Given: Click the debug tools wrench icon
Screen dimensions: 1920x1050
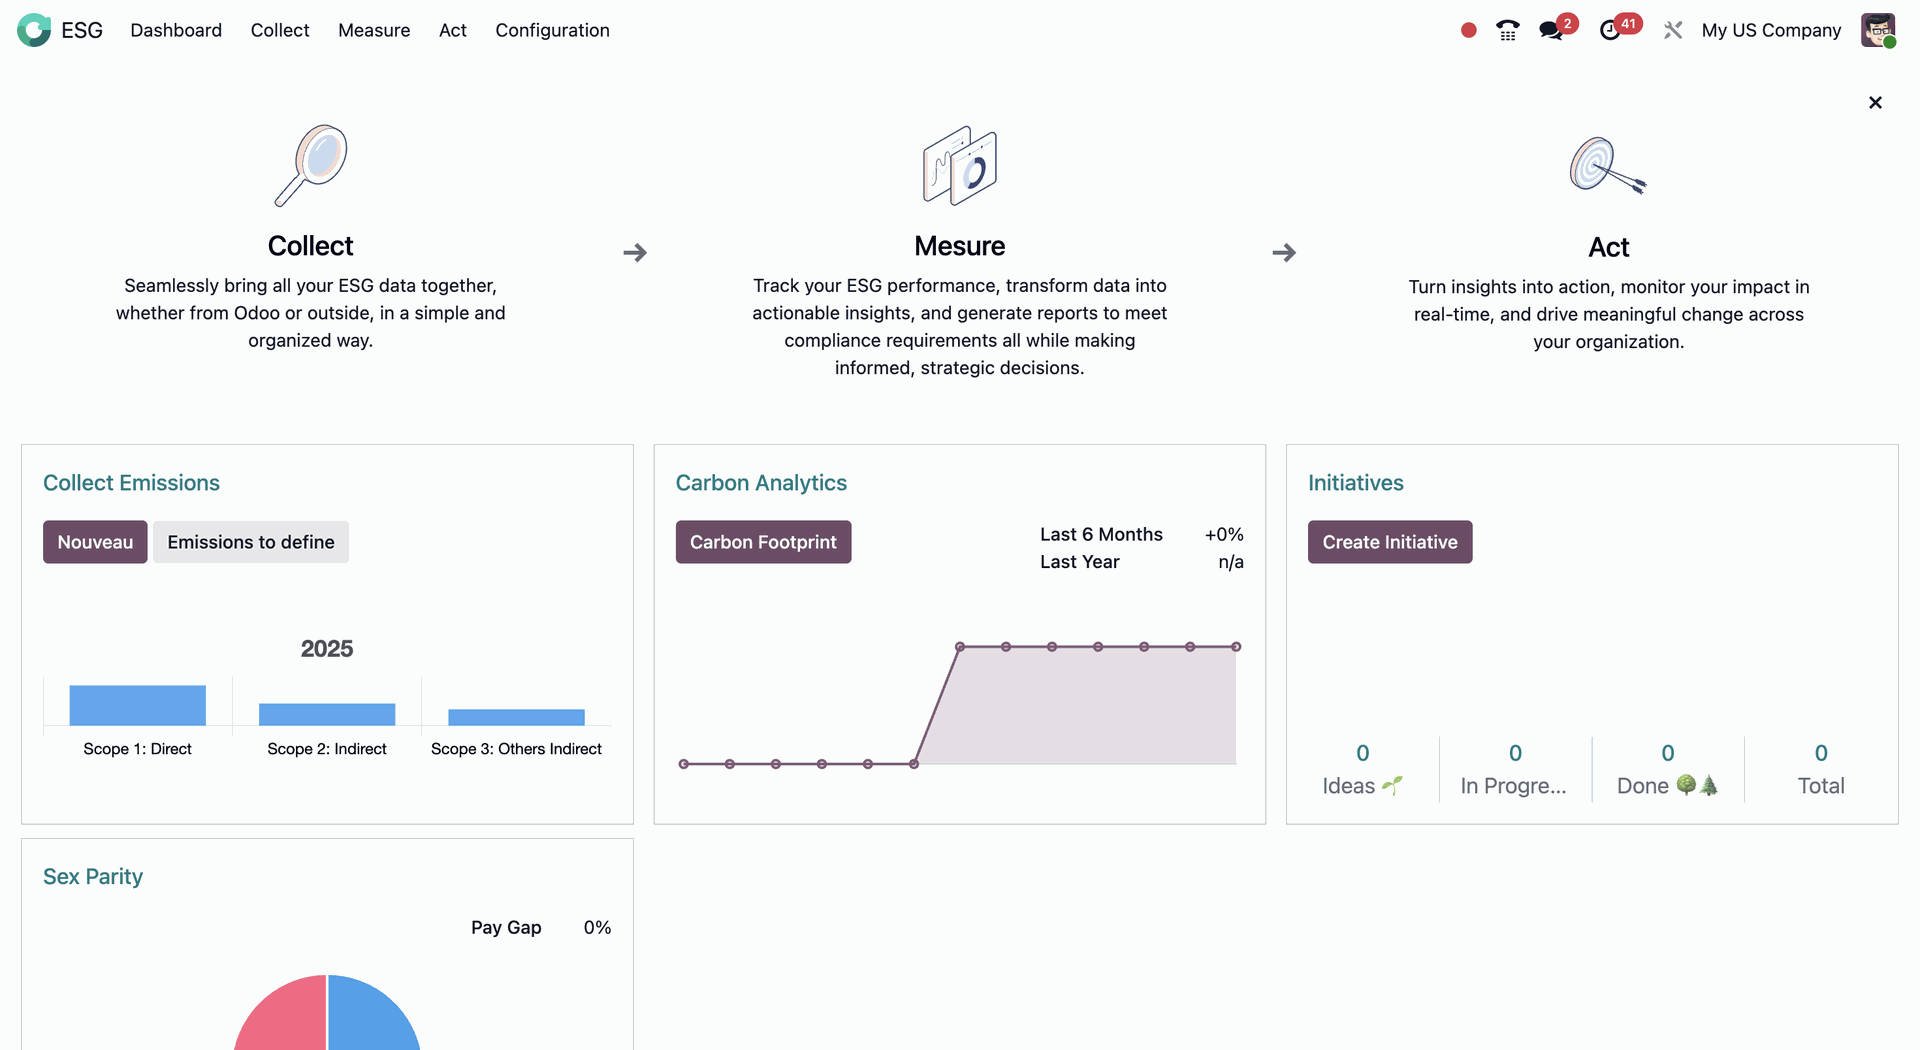Looking at the screenshot, I should pyautogui.click(x=1672, y=30).
